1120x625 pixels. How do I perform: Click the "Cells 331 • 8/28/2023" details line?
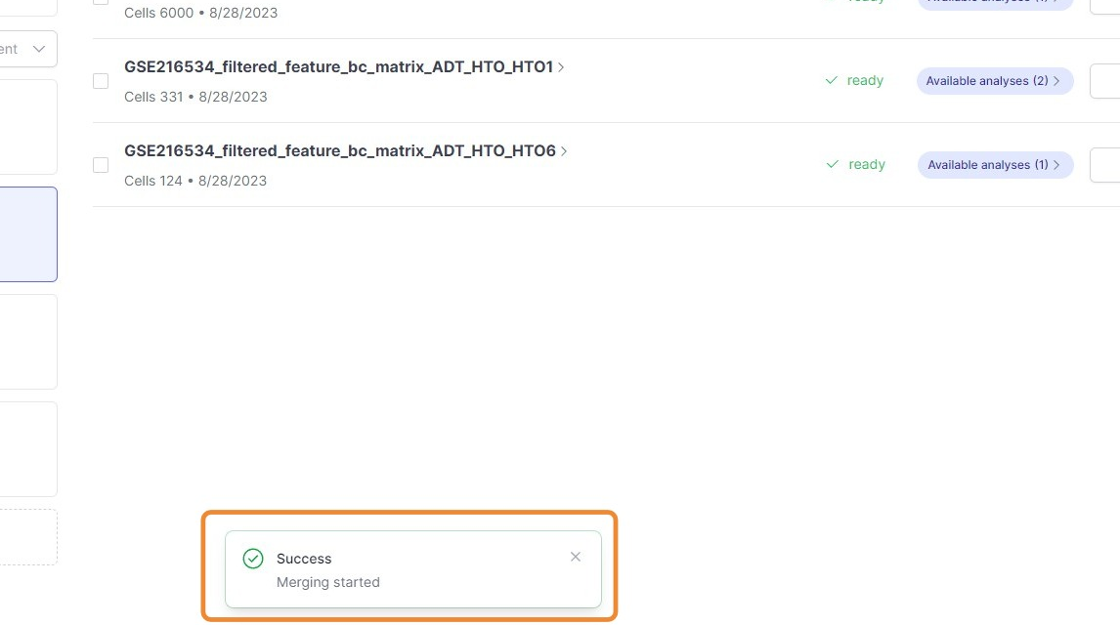195,97
